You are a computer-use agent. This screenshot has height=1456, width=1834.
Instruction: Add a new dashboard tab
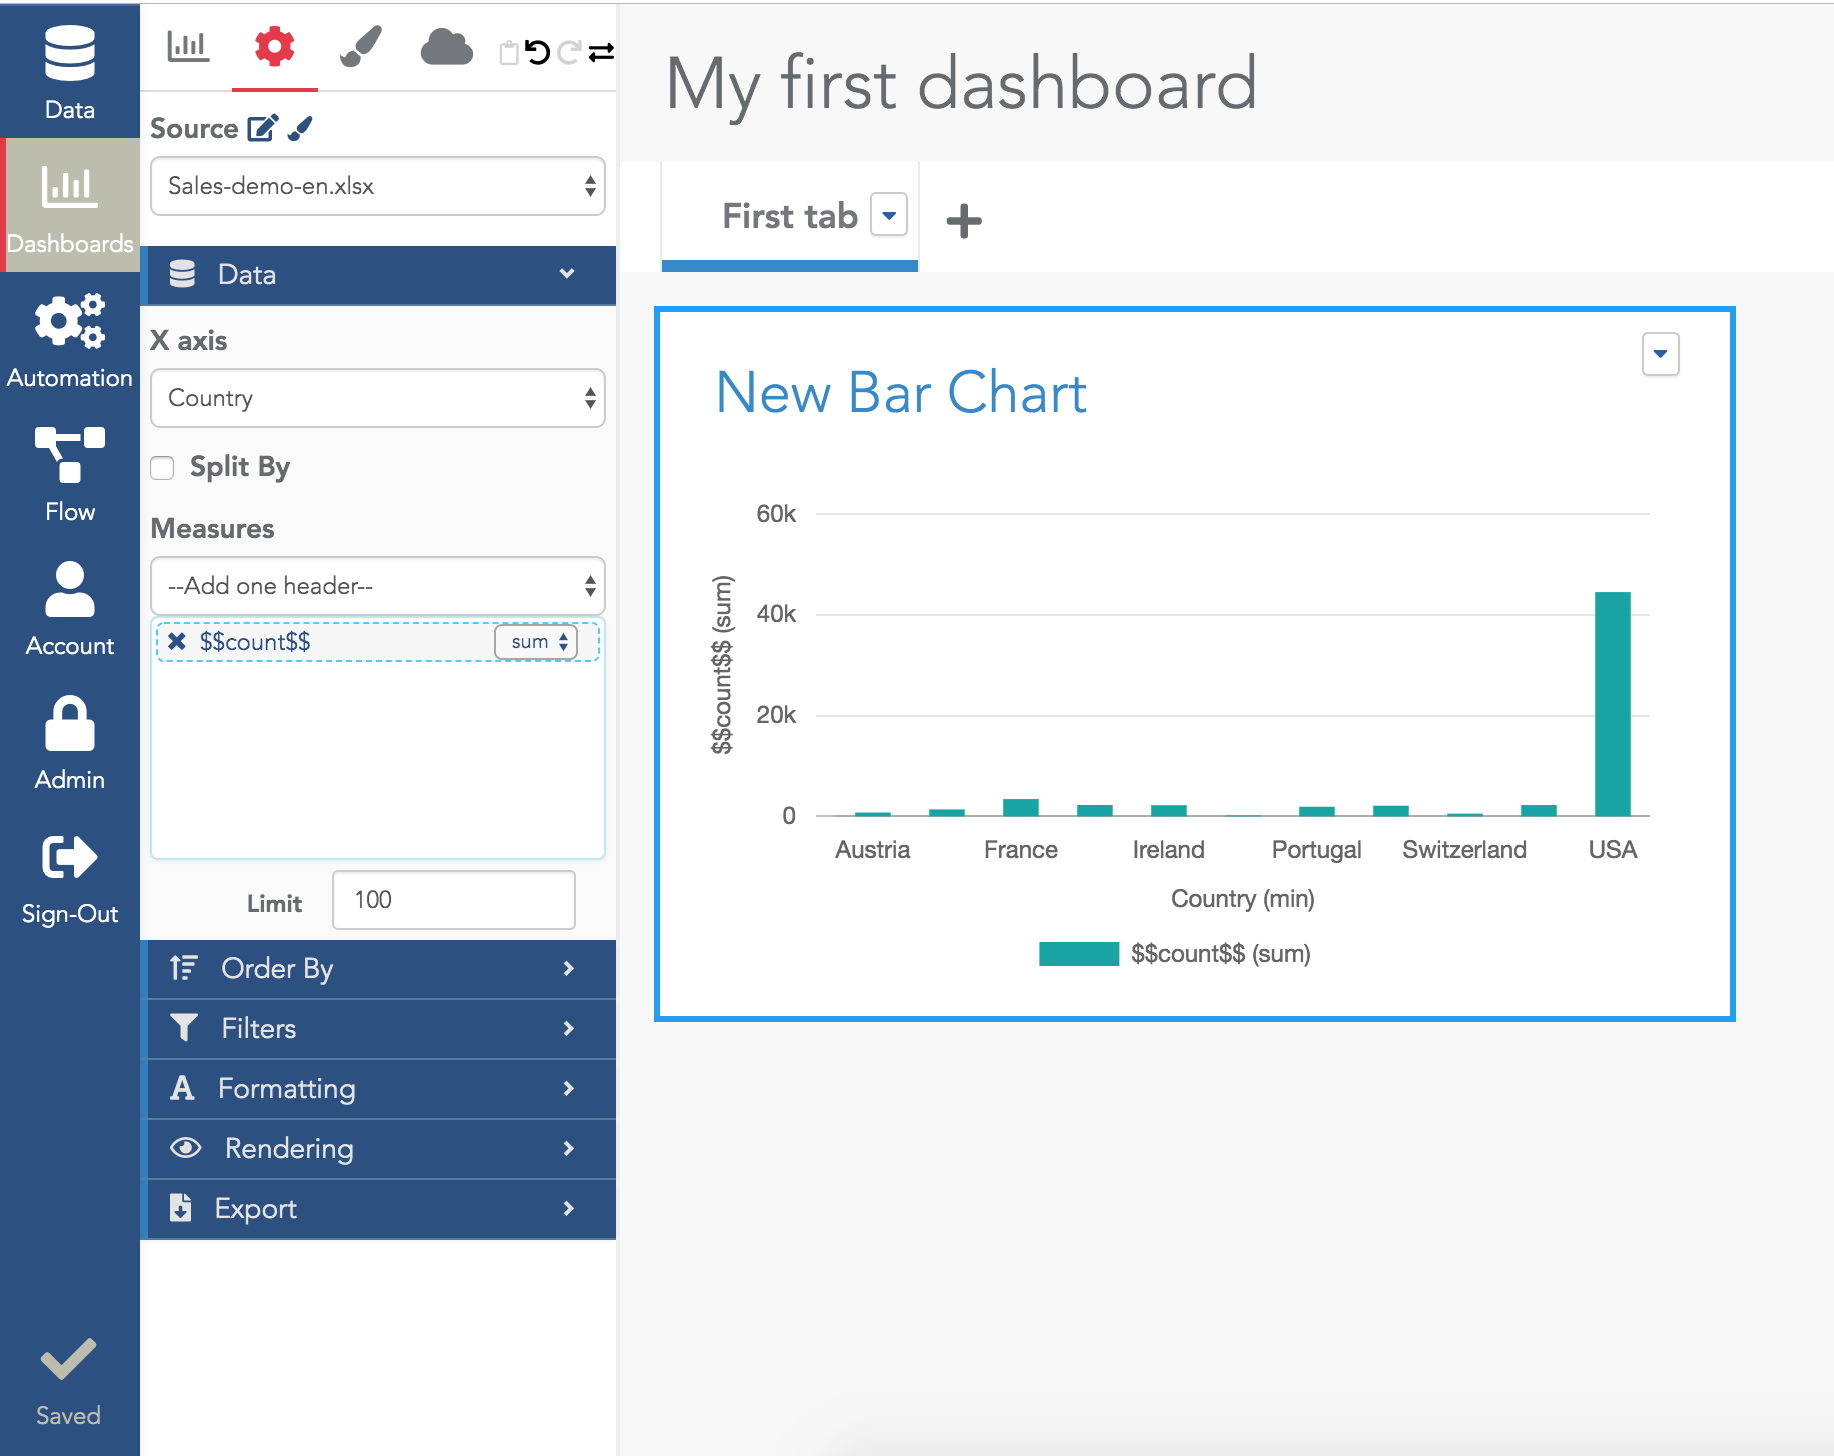click(x=964, y=220)
